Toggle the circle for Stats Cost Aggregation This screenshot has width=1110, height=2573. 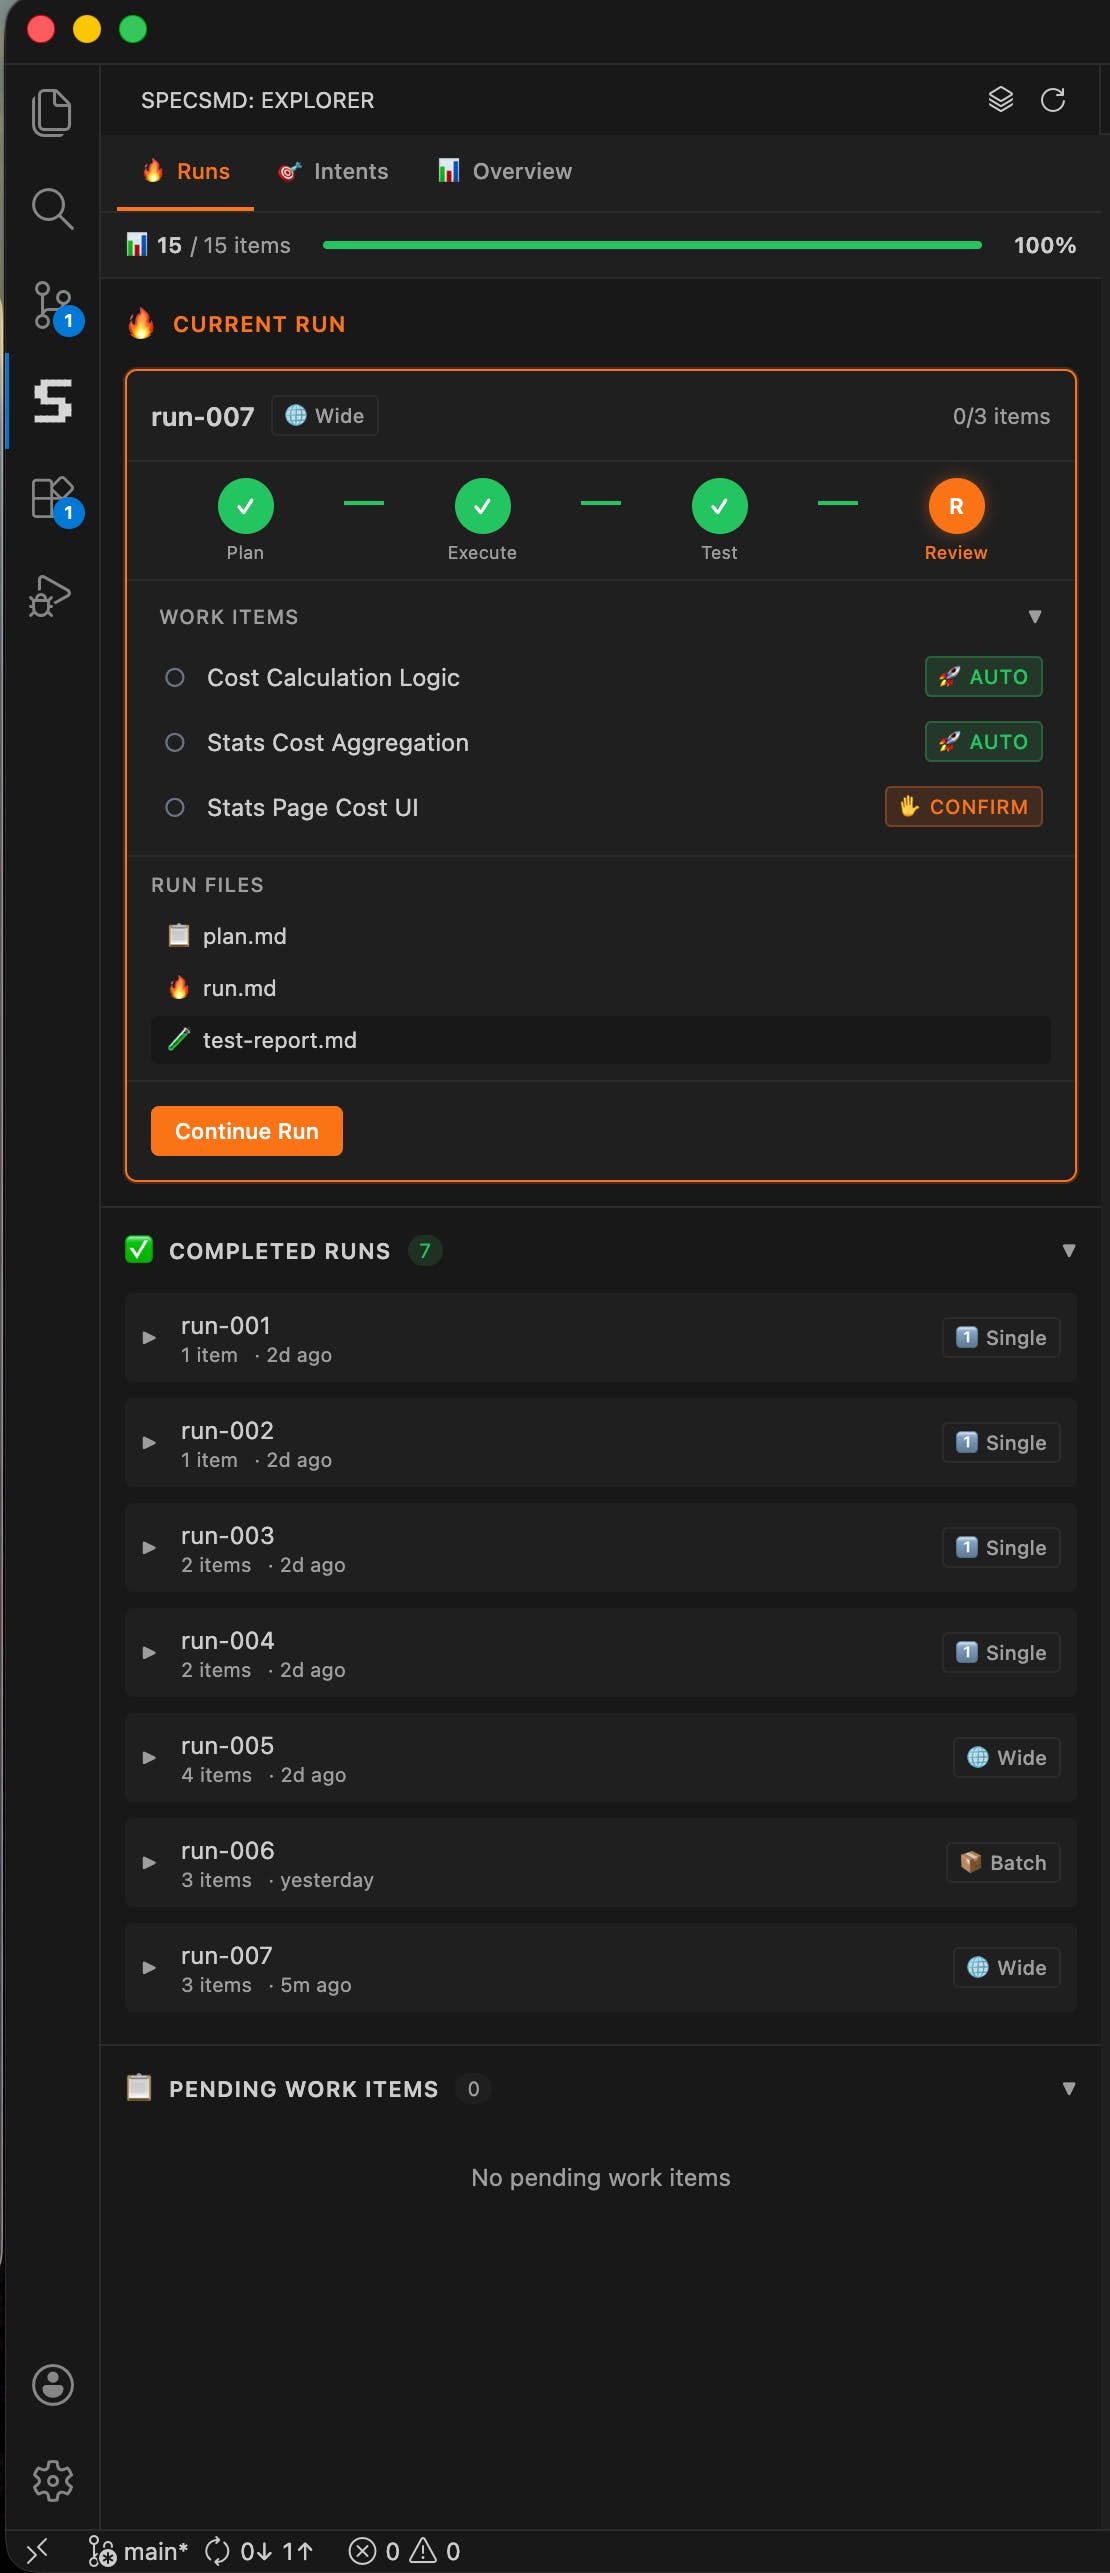click(175, 743)
